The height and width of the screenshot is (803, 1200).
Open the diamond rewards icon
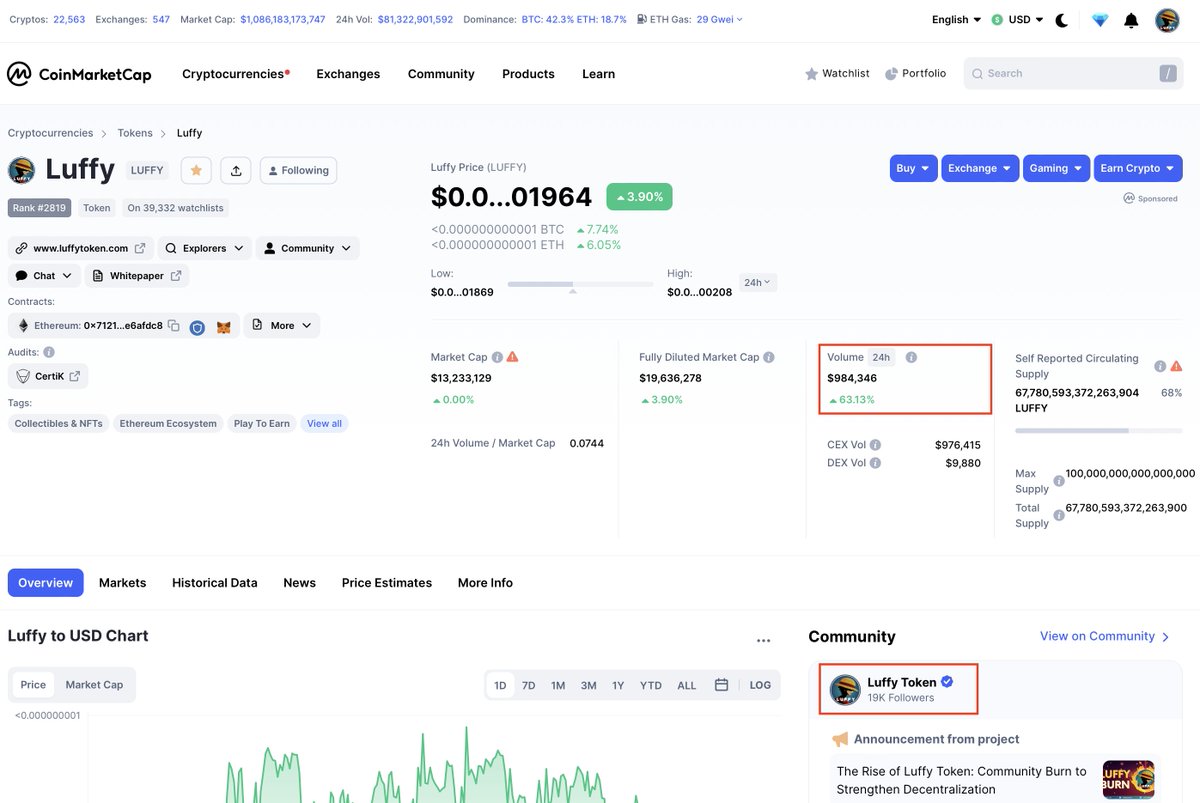1100,20
